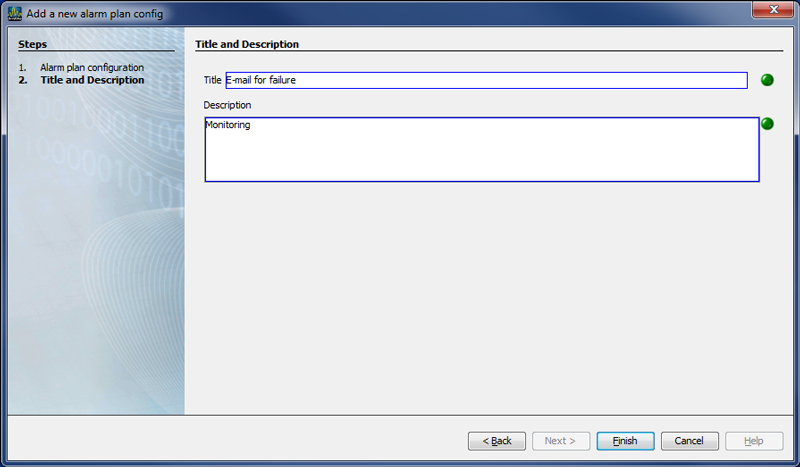Go back with the Back button
Viewport: 800px width, 467px height.
pyautogui.click(x=497, y=441)
